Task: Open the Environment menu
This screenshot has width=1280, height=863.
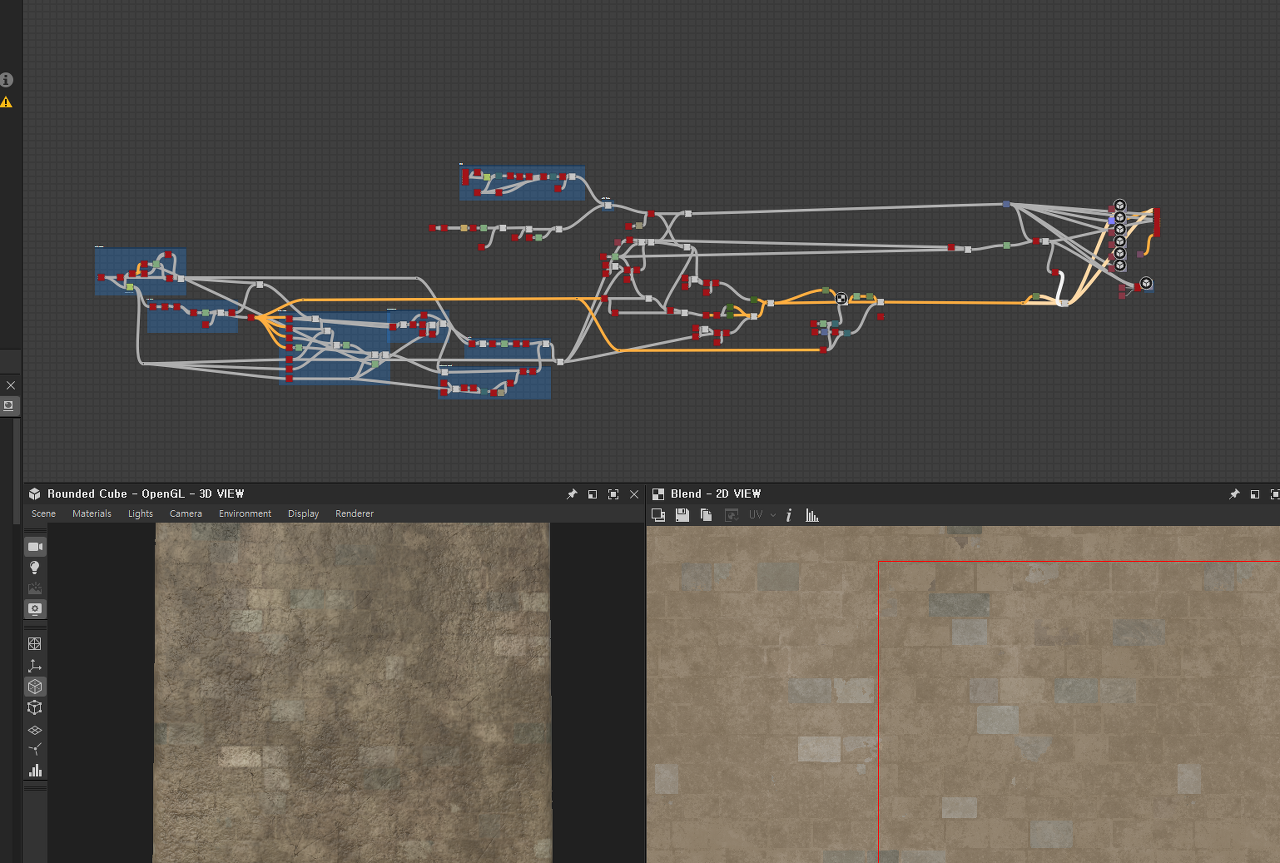Action: point(245,514)
